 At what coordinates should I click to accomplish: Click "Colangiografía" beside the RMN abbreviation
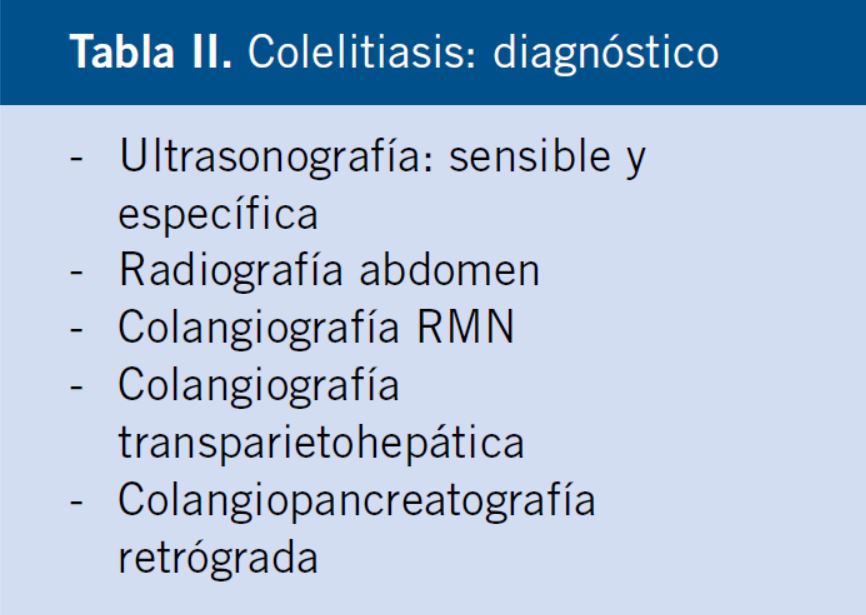(258, 330)
